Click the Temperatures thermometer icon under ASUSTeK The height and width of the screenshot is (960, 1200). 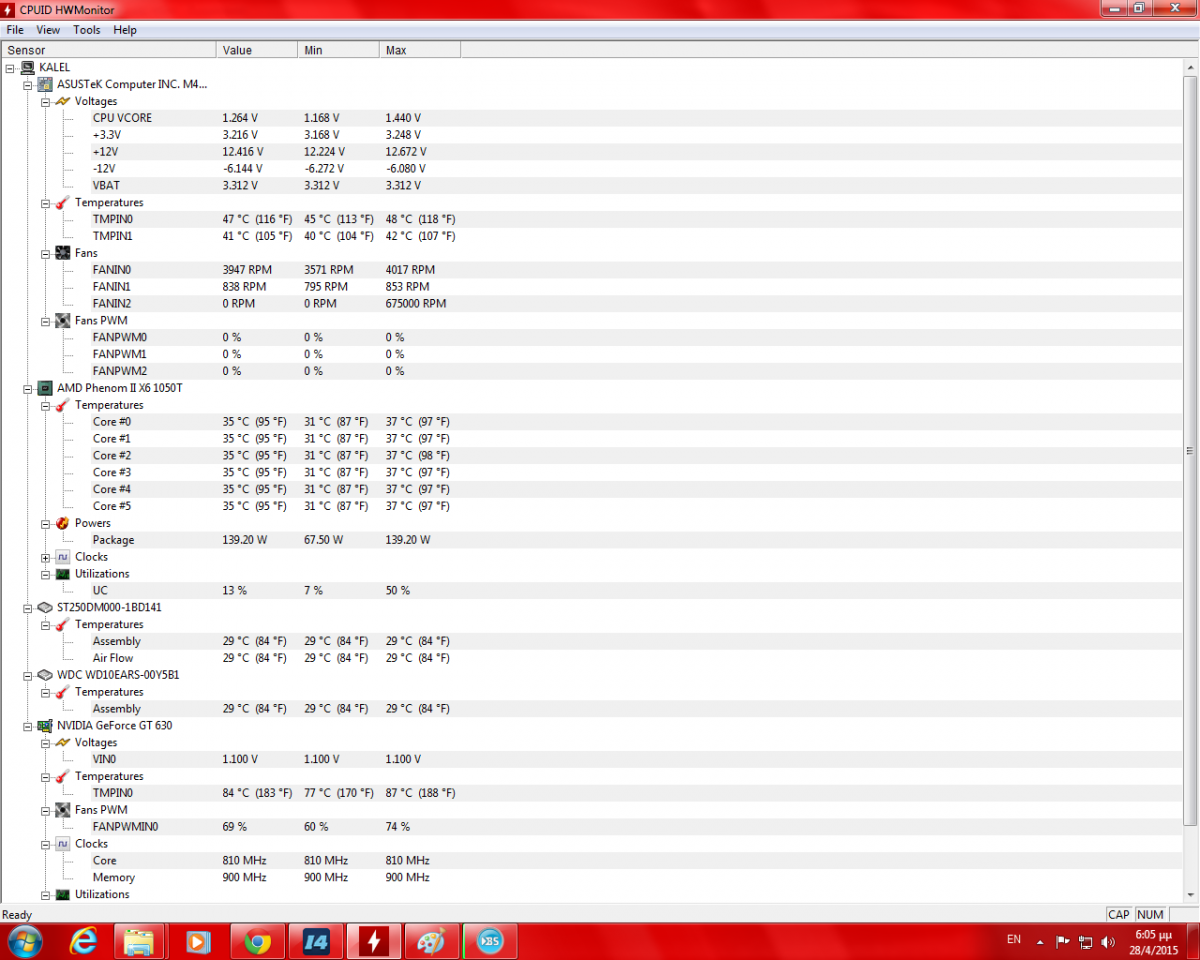(63, 202)
